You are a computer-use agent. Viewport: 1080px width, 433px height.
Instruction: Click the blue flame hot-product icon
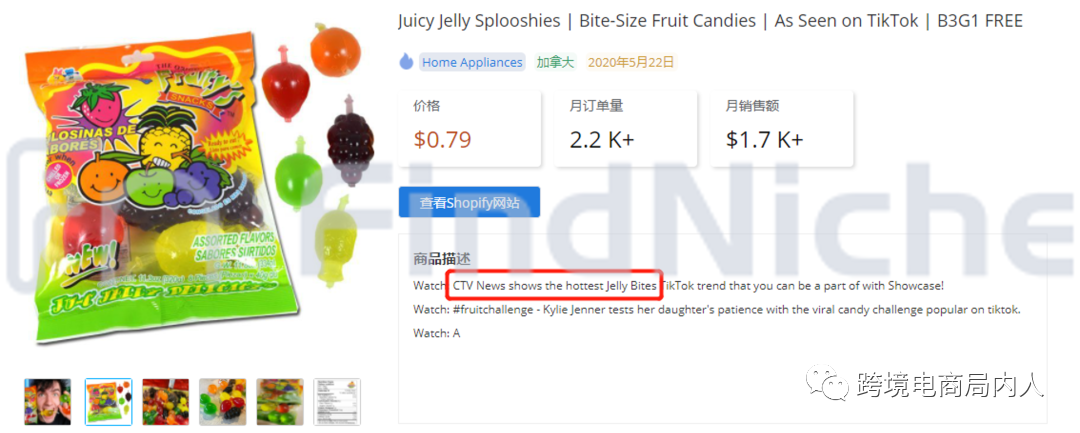(406, 62)
